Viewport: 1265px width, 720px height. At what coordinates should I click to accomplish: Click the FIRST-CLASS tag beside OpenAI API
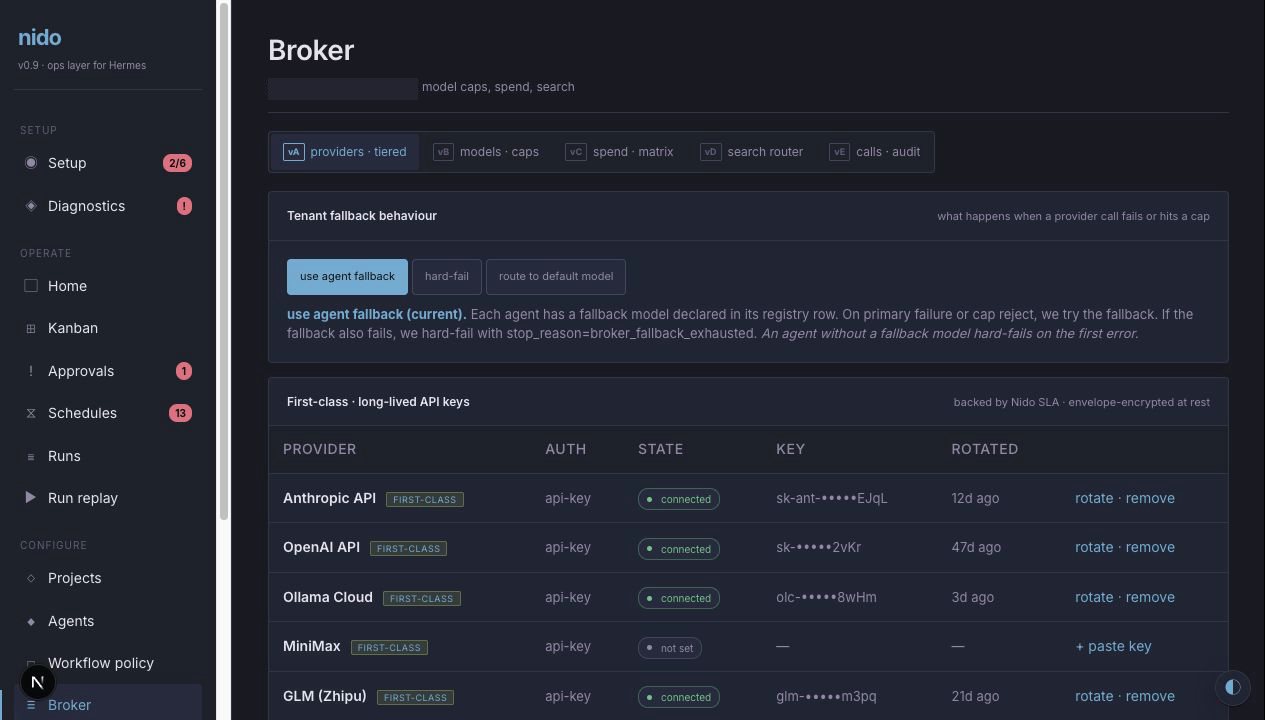click(x=408, y=549)
